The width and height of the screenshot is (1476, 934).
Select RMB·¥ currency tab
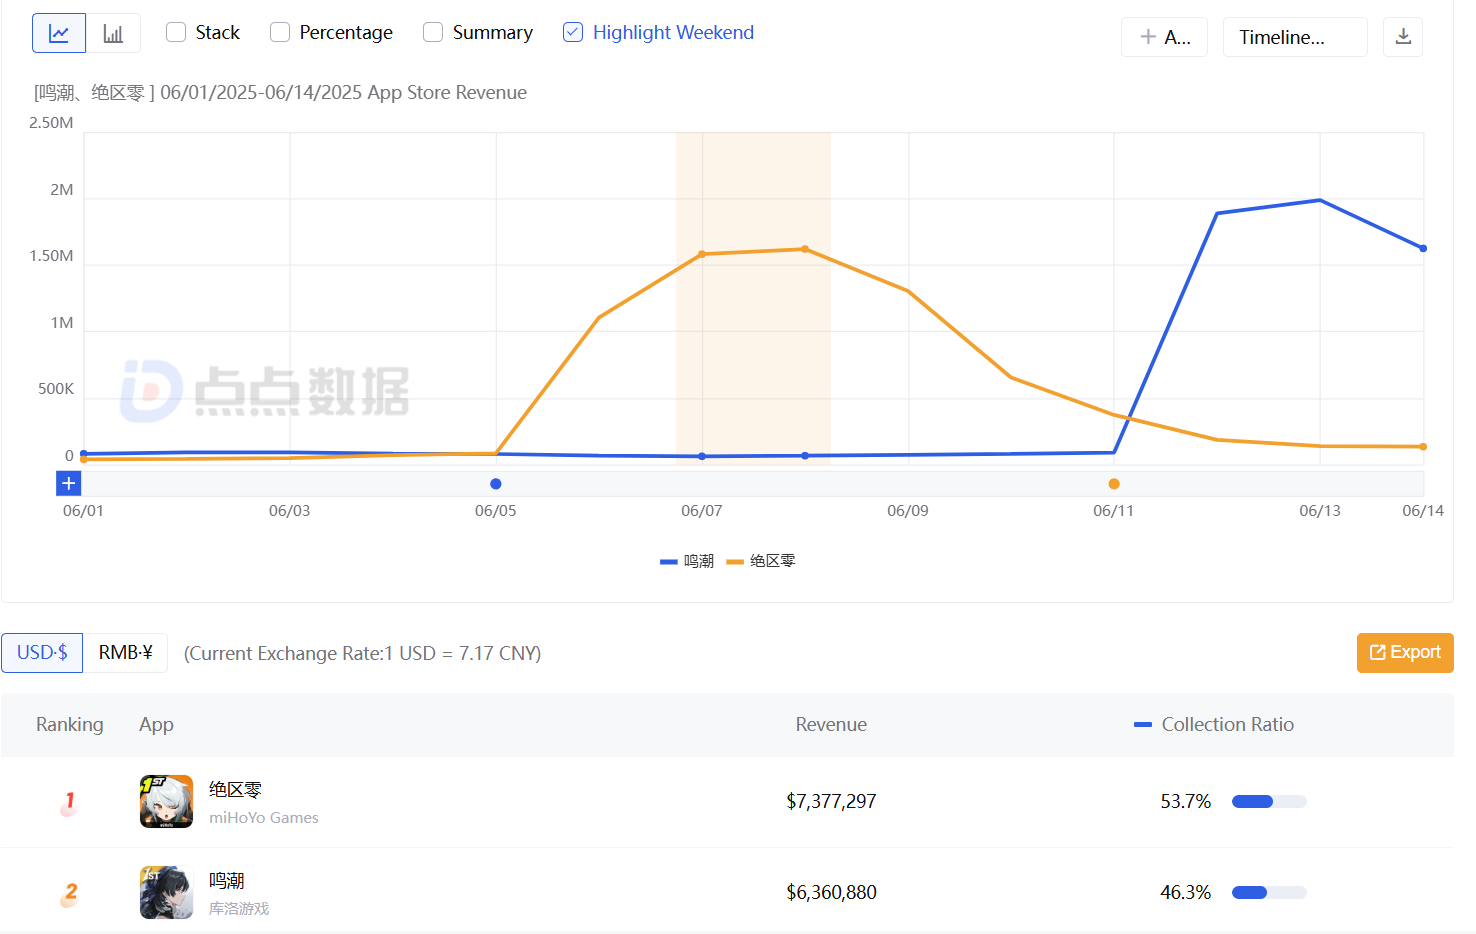point(125,653)
